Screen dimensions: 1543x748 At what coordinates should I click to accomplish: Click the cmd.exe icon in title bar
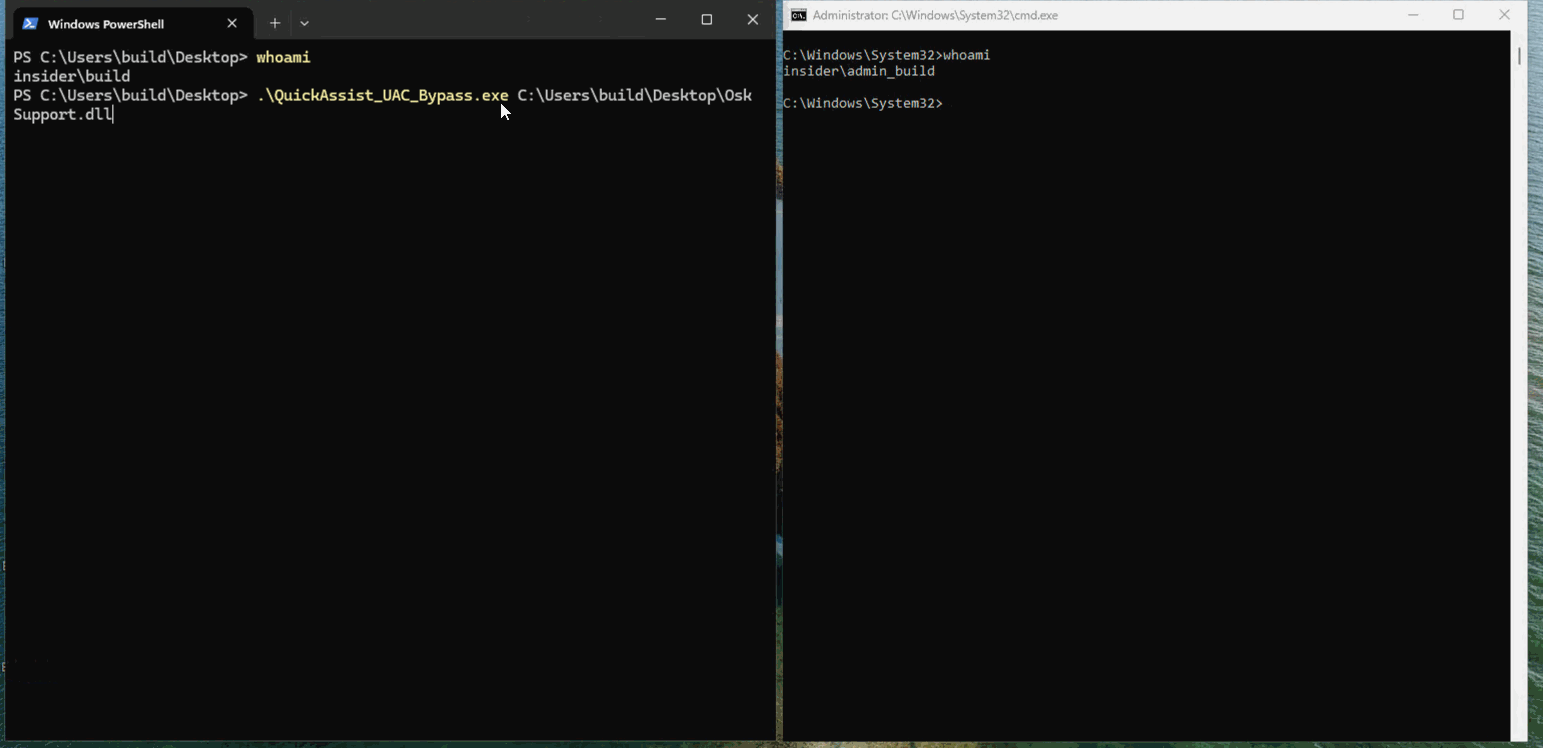coord(798,15)
